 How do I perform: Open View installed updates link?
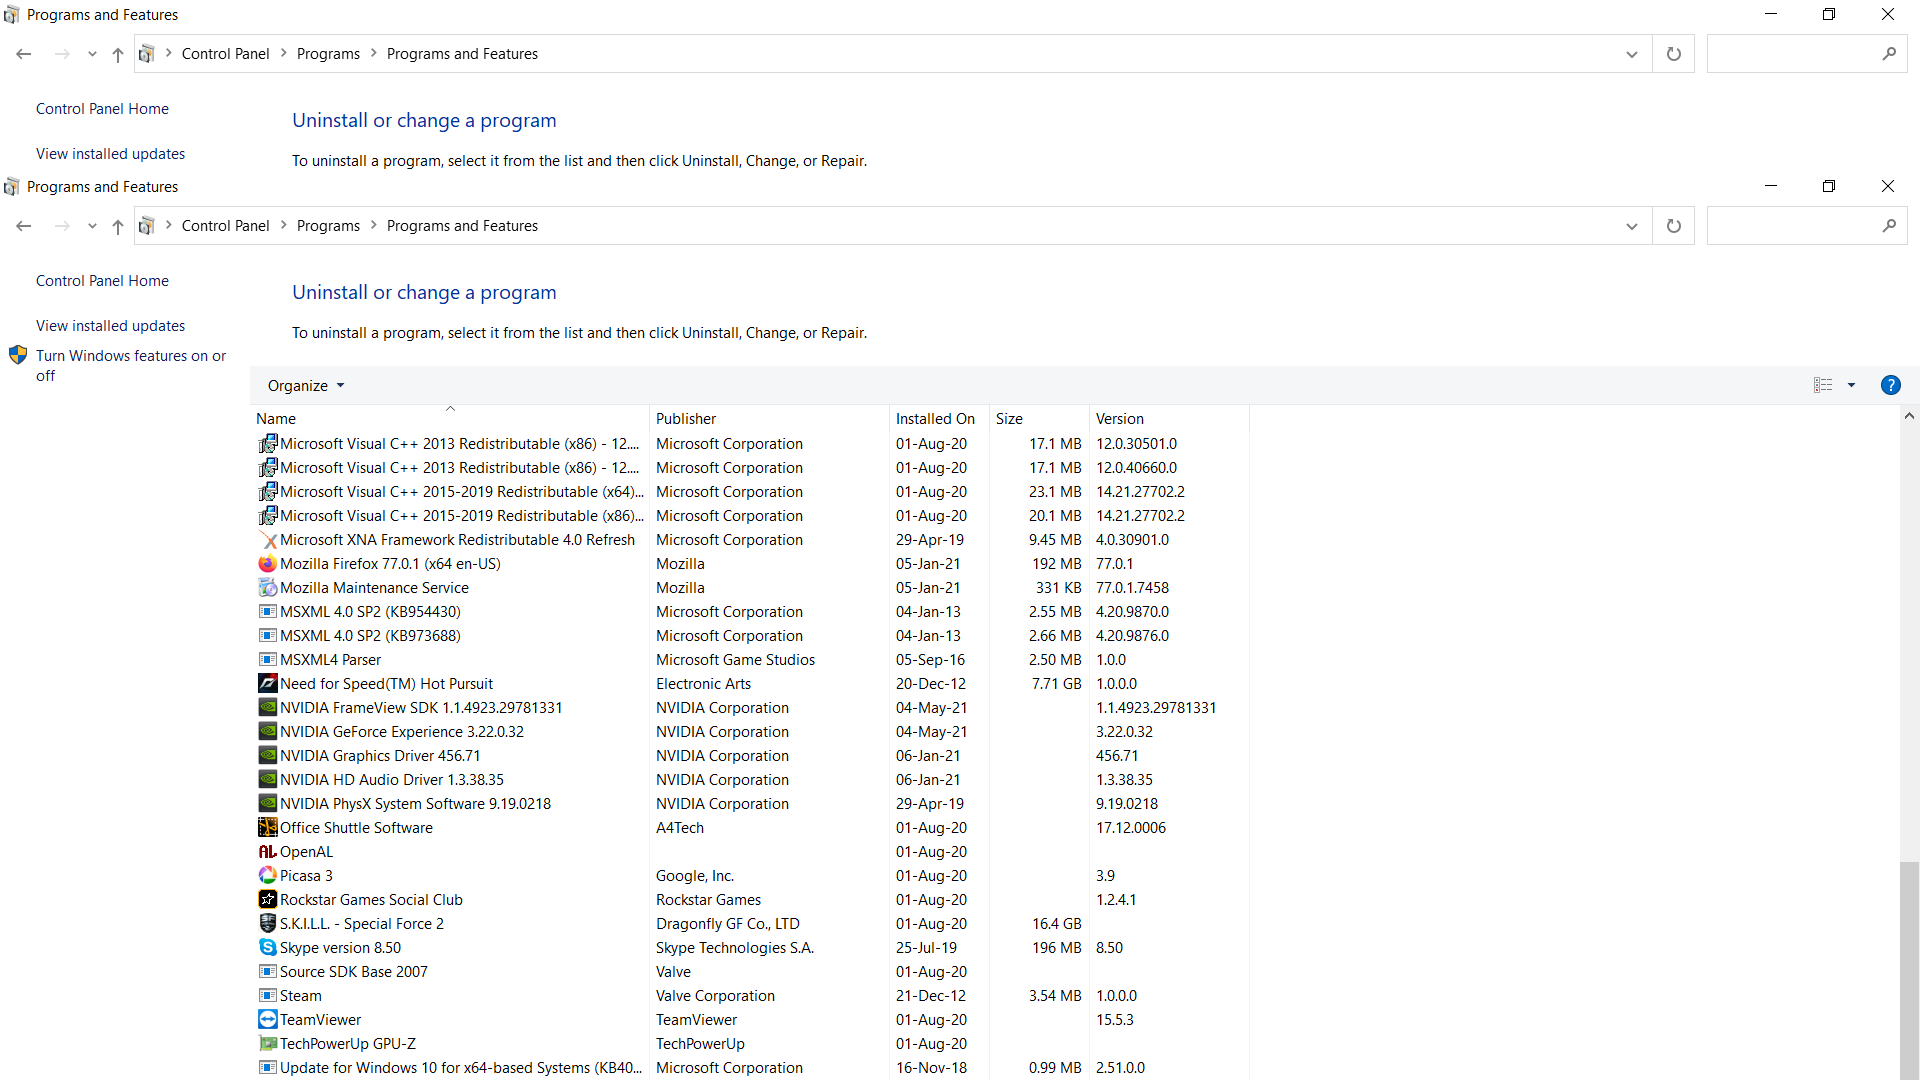point(110,326)
